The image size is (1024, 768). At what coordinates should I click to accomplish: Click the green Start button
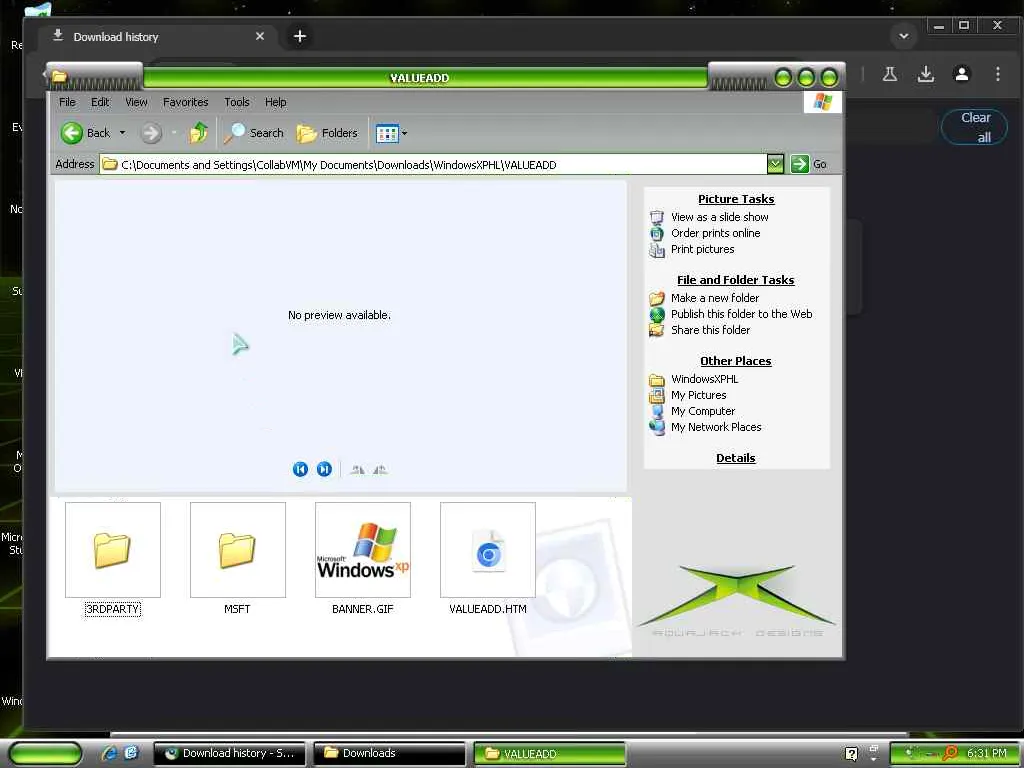click(45, 754)
